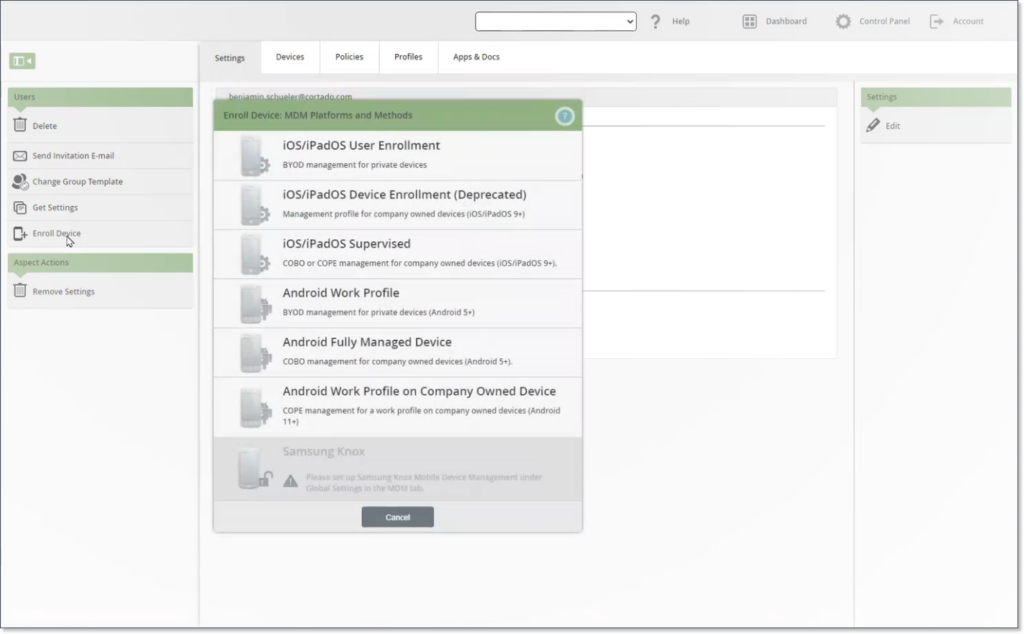Viewport: 1024px width, 634px height.
Task: Click the Change Group Template icon
Action: 20,182
